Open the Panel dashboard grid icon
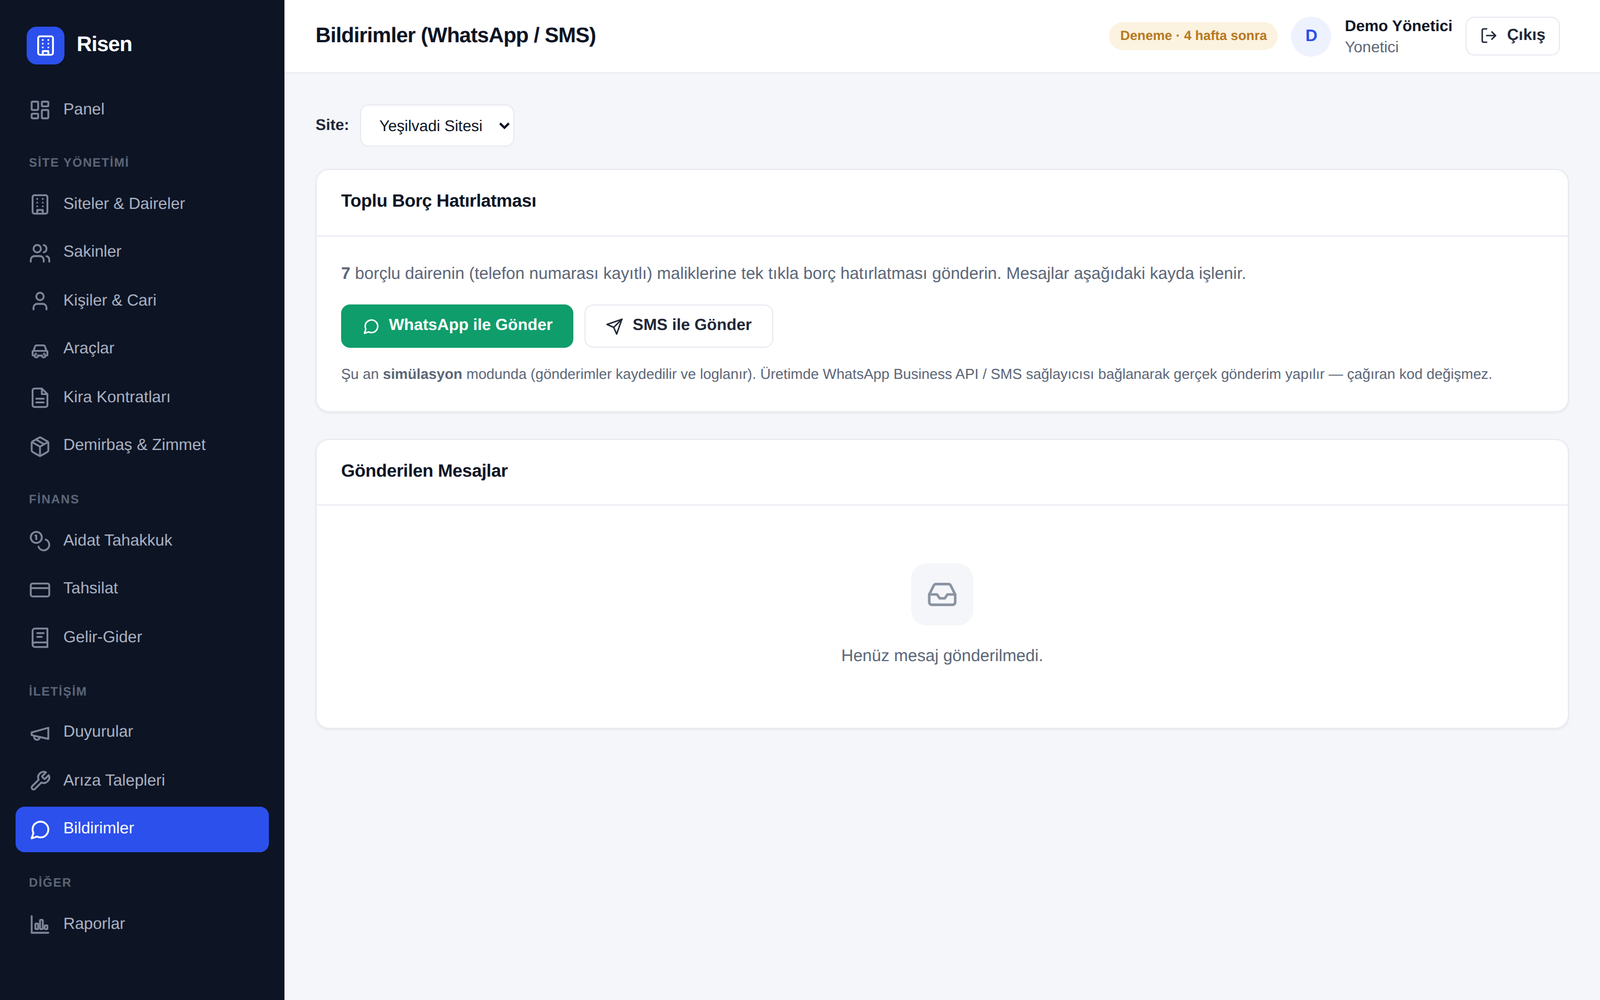Viewport: 1600px width, 1000px height. pyautogui.click(x=40, y=110)
